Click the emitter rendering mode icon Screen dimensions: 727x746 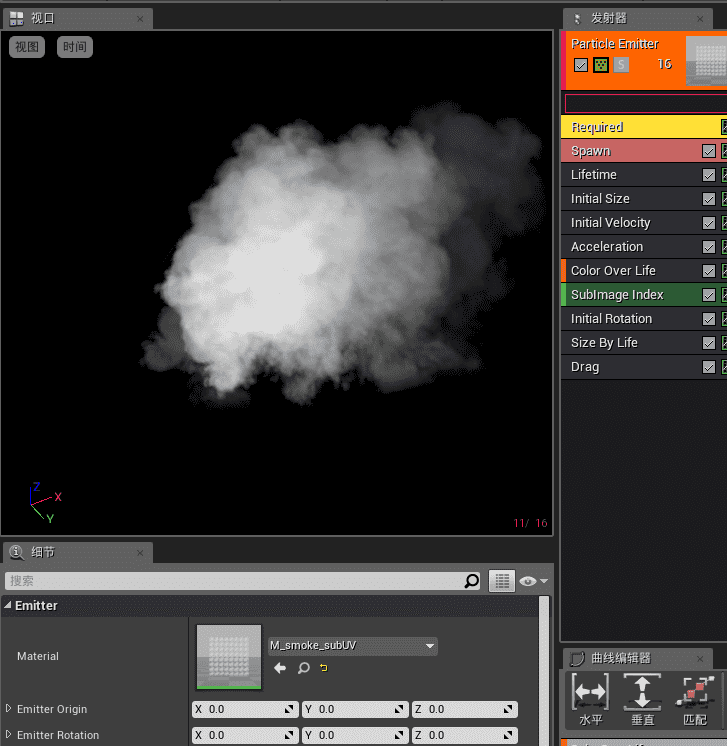click(x=601, y=65)
